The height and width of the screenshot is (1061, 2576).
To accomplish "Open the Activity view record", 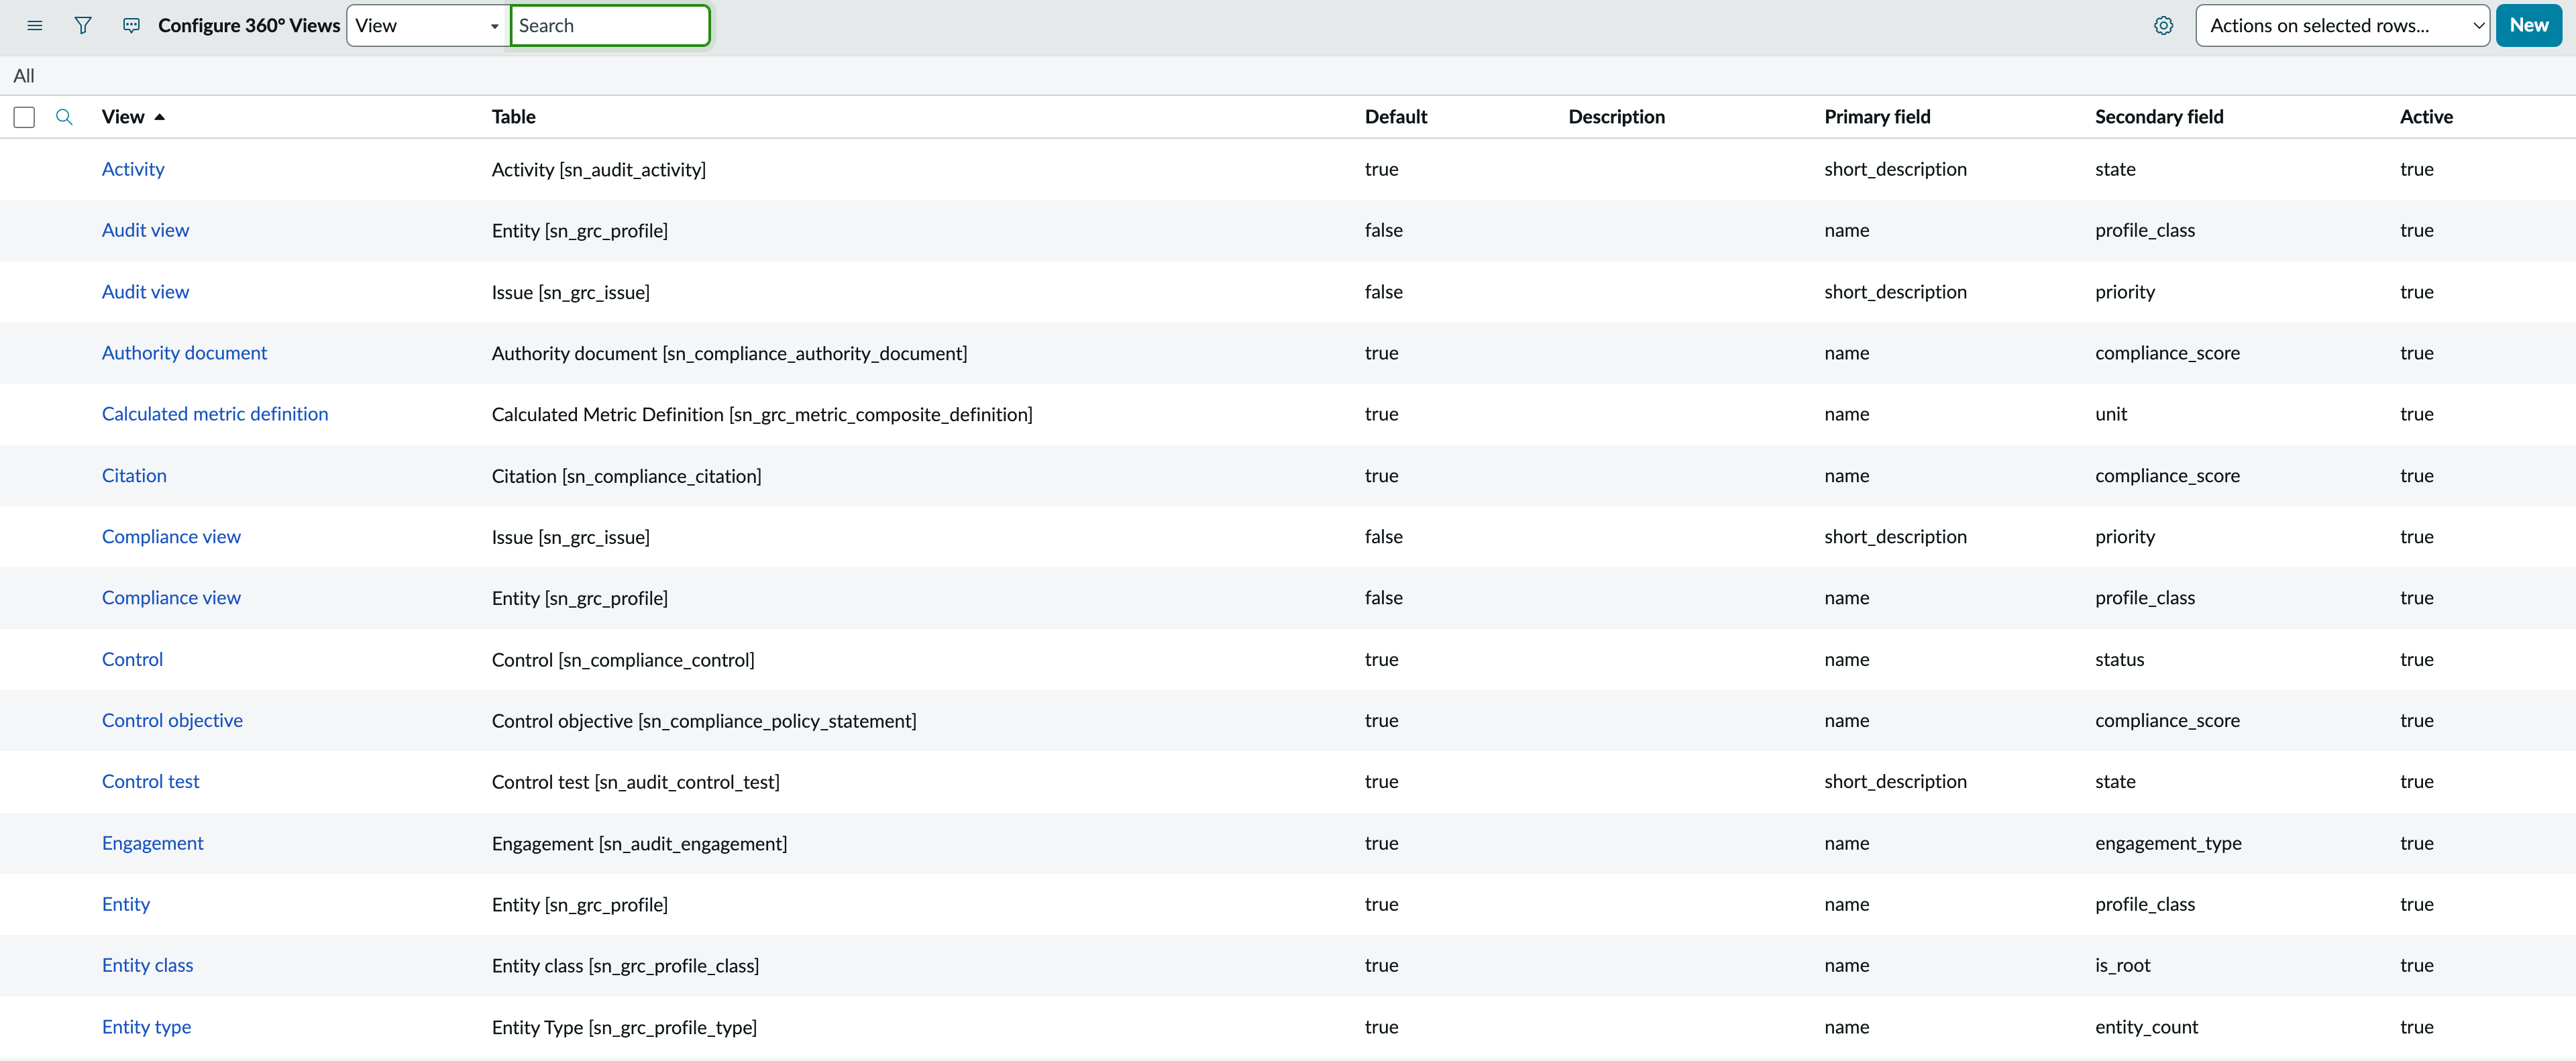I will 133,169.
